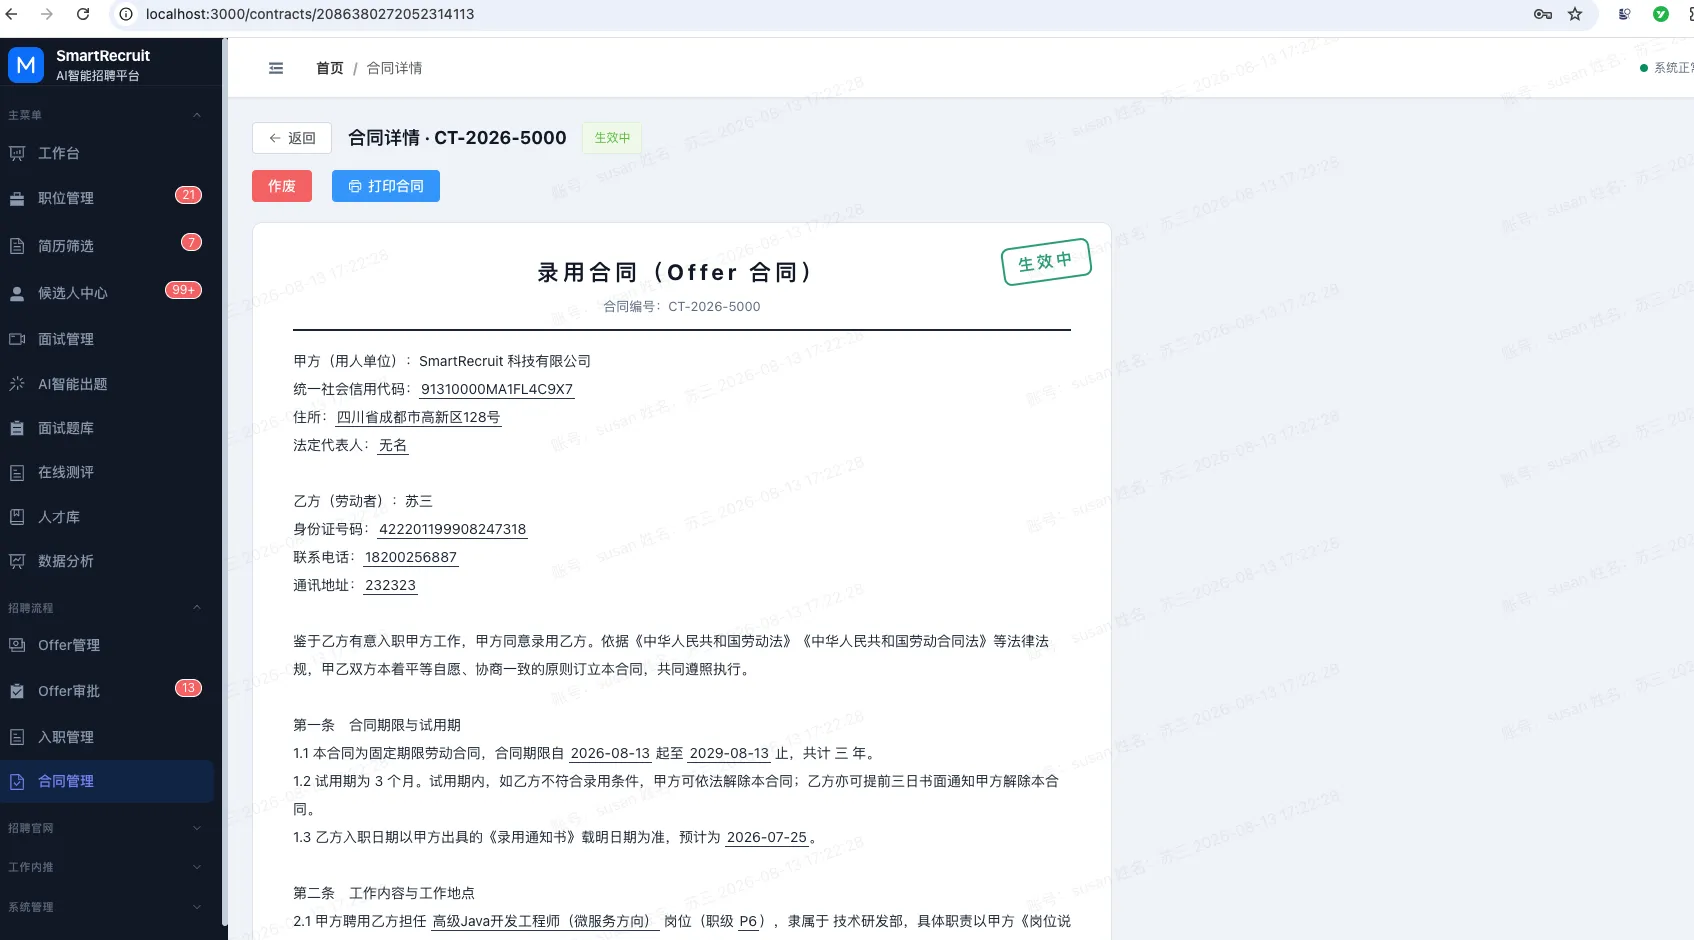The width and height of the screenshot is (1694, 940).
Task: Click the 合同详情 breadcrumb
Action: click(x=394, y=68)
